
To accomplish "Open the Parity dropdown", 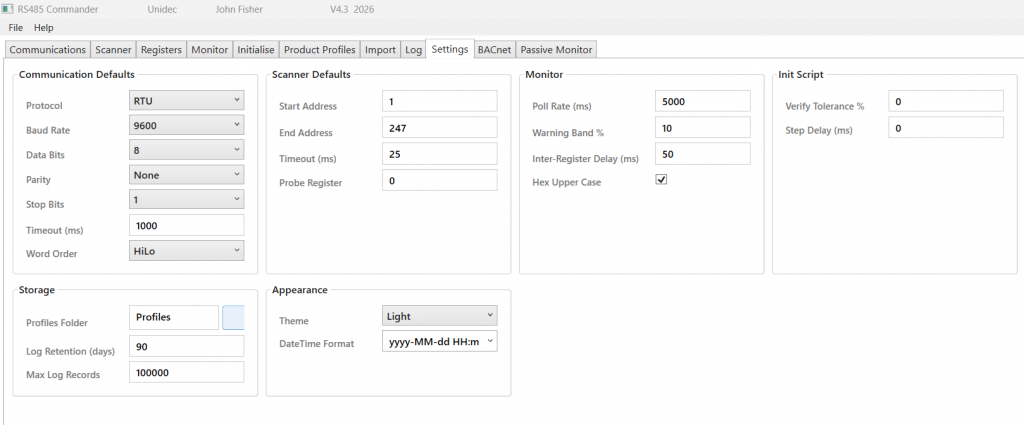I will (x=187, y=175).
